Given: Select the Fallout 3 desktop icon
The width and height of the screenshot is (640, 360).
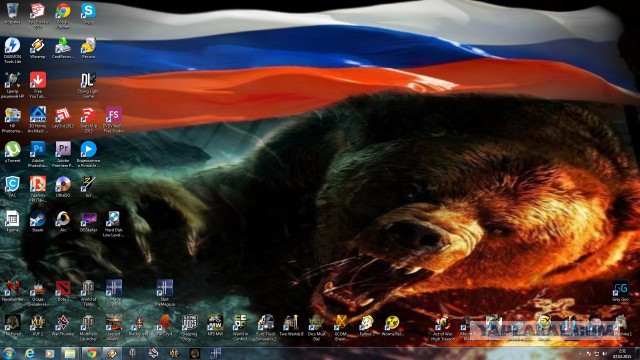Looking at the screenshot, I should click(367, 325).
